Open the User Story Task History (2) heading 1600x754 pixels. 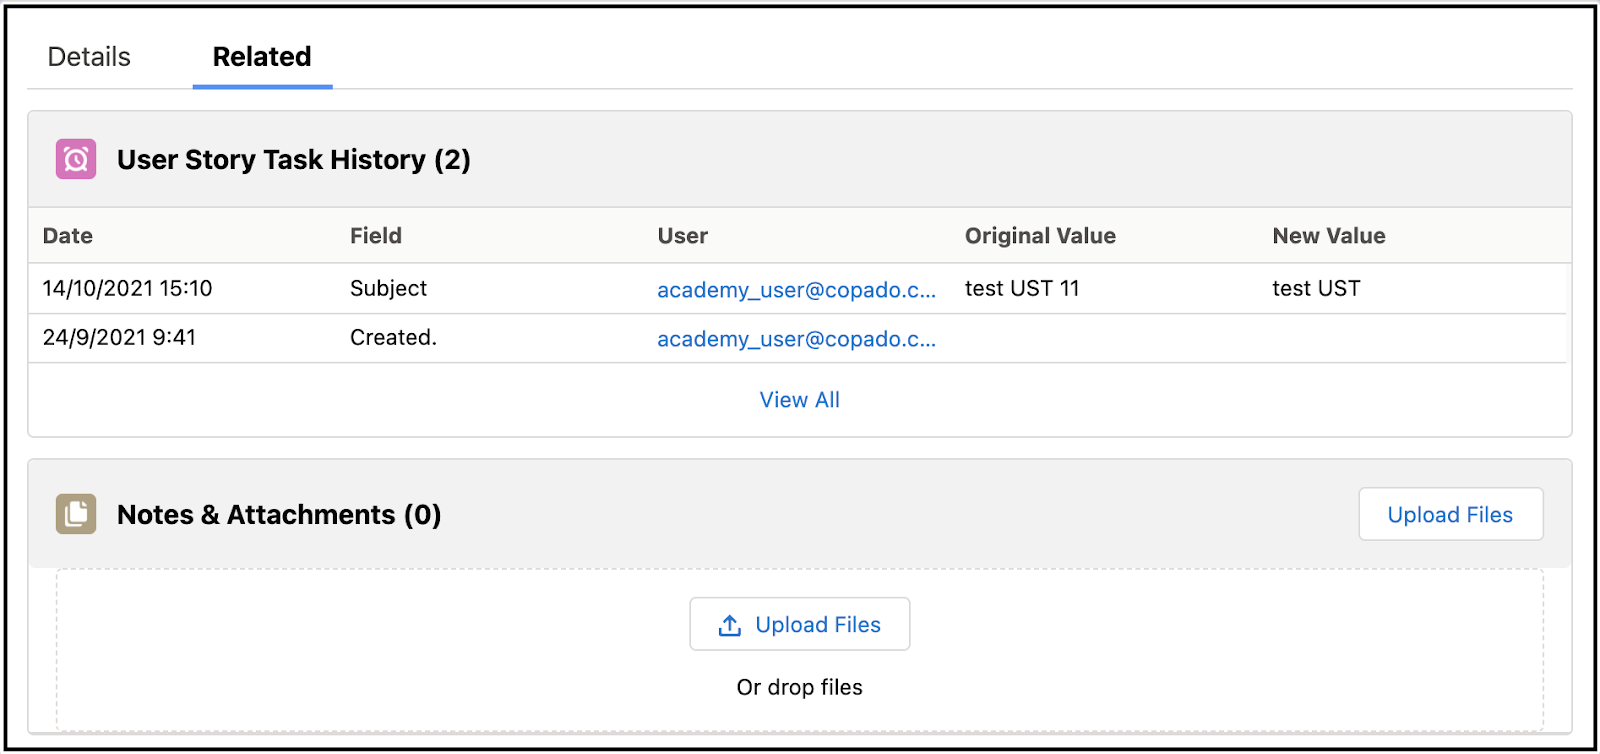coord(294,160)
